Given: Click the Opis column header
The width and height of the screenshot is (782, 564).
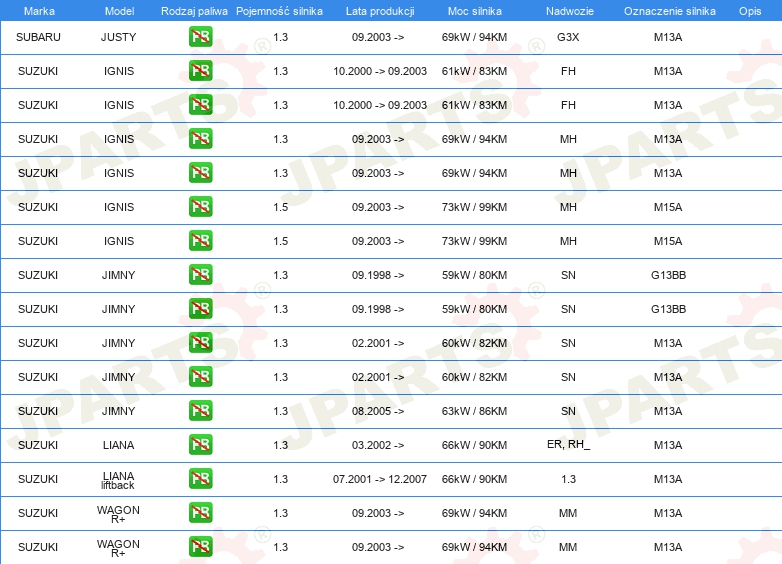Looking at the screenshot, I should click(750, 11).
